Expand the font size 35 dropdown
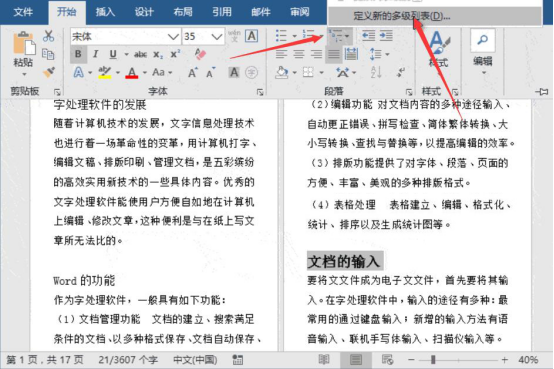Screen dimensions: 554x369 [x=217, y=36]
